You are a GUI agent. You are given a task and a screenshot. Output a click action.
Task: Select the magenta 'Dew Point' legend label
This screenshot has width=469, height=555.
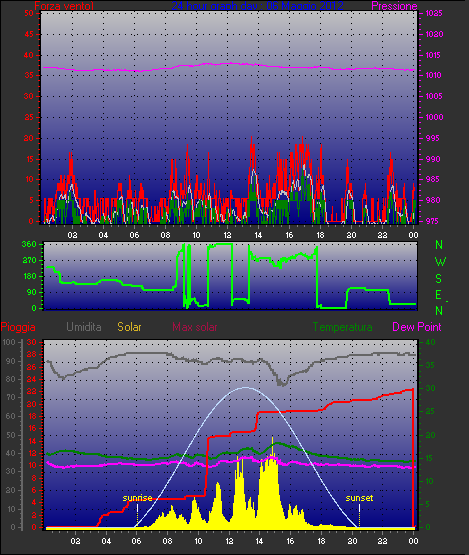click(x=417, y=327)
